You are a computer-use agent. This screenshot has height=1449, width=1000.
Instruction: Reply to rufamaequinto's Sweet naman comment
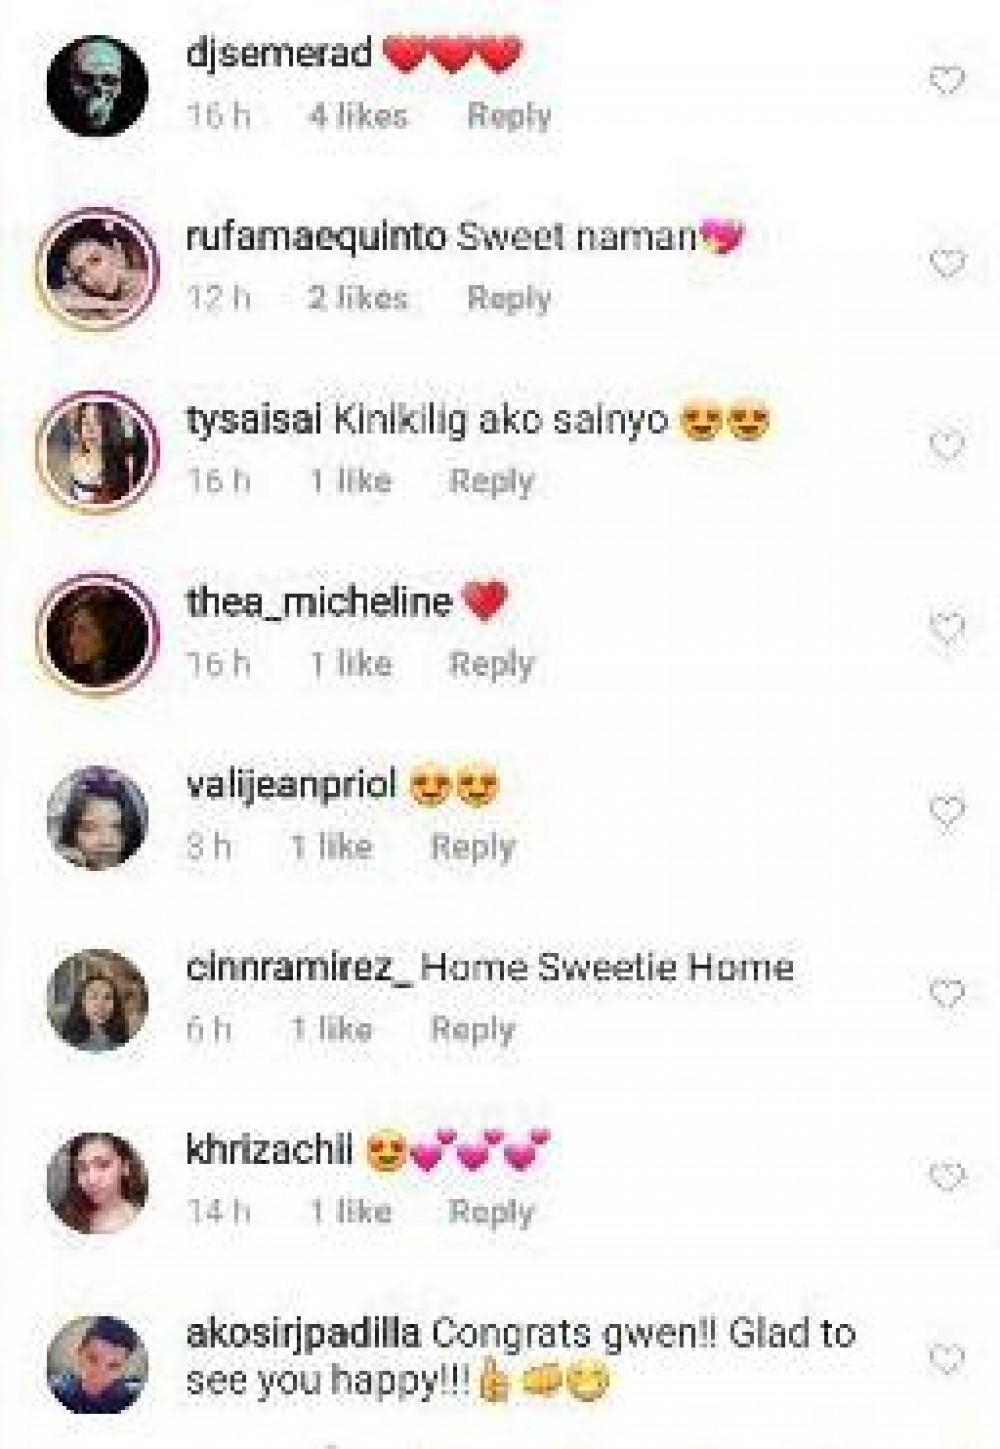tap(509, 298)
